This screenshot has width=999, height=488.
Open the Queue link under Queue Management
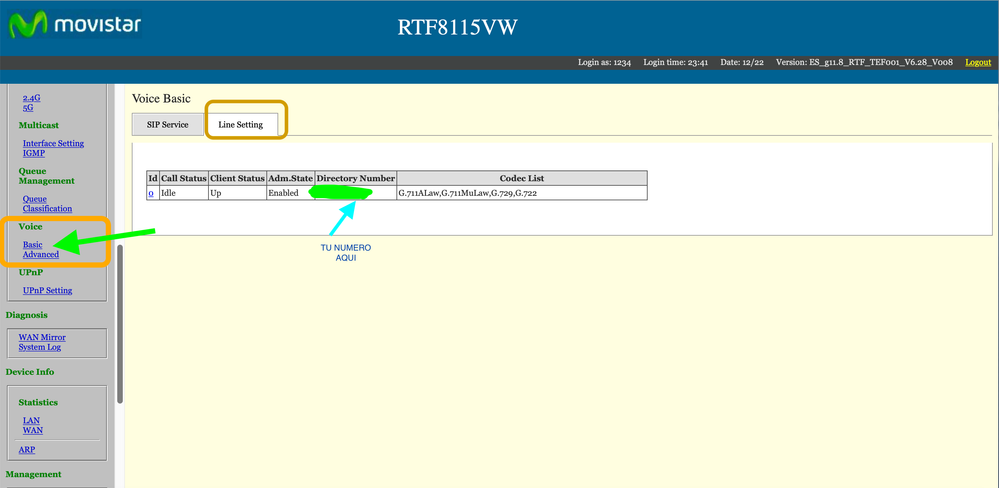coord(35,199)
